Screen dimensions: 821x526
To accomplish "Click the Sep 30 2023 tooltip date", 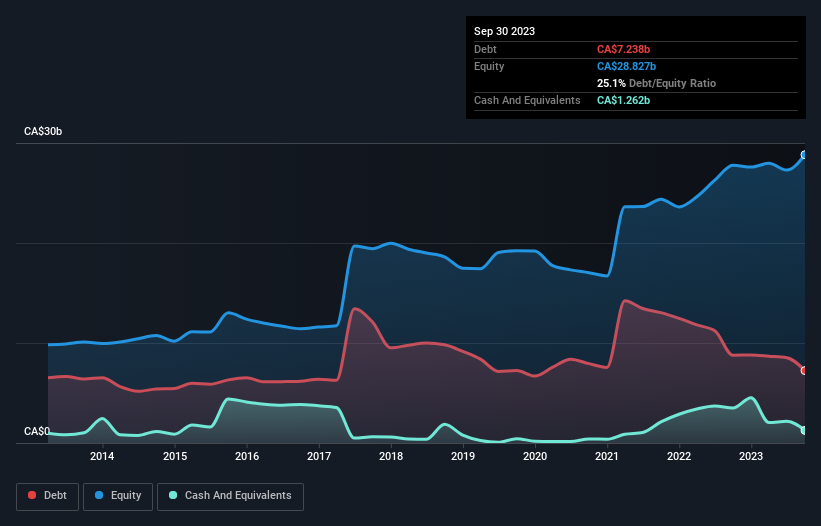I will 504,31.
